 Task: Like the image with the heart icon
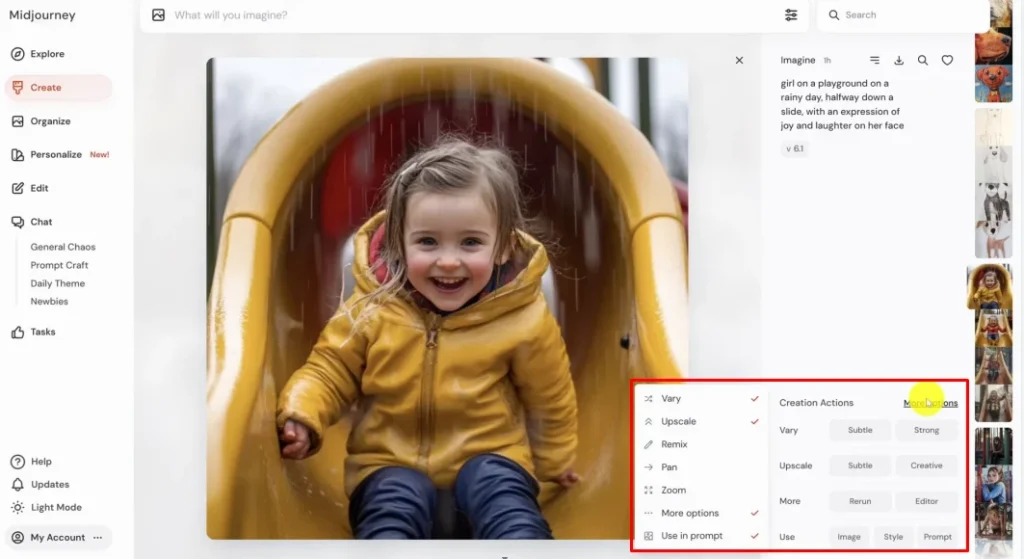[x=947, y=60]
